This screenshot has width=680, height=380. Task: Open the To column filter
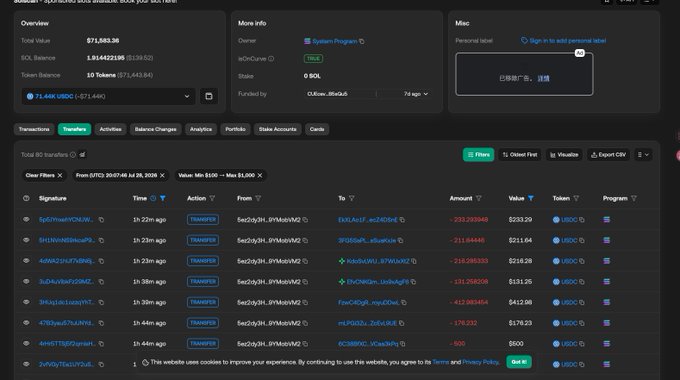351,198
